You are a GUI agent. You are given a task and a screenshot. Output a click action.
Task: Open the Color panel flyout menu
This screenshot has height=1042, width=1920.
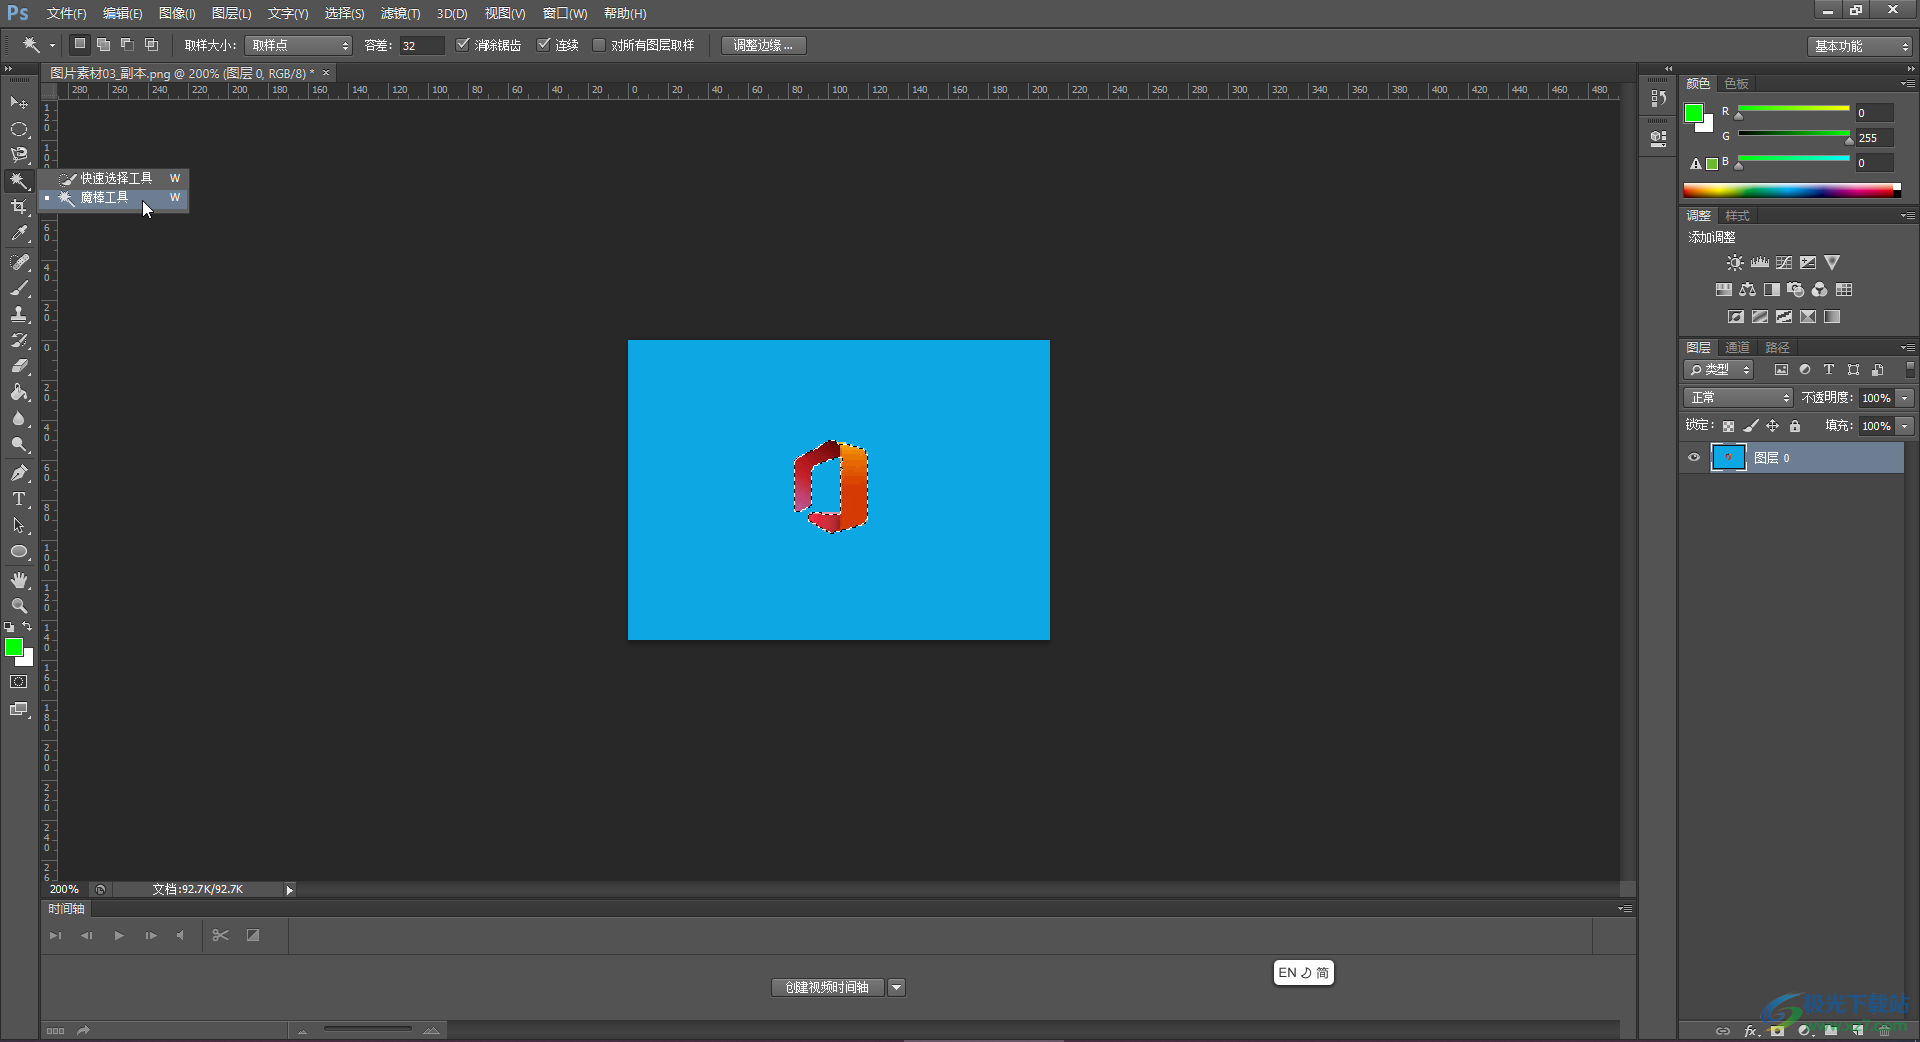coord(1908,83)
